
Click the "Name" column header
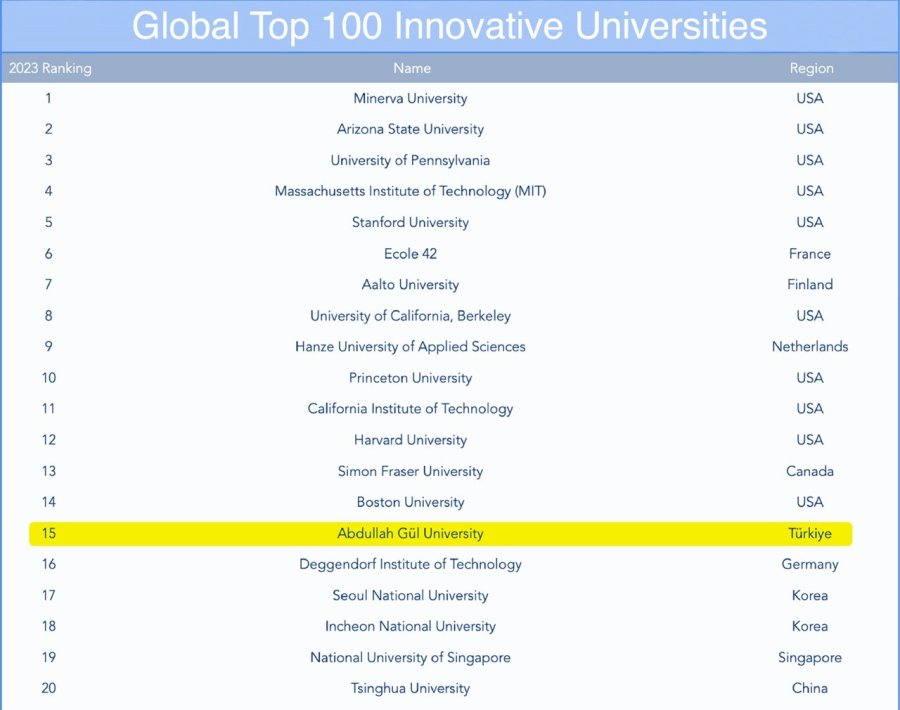click(411, 68)
